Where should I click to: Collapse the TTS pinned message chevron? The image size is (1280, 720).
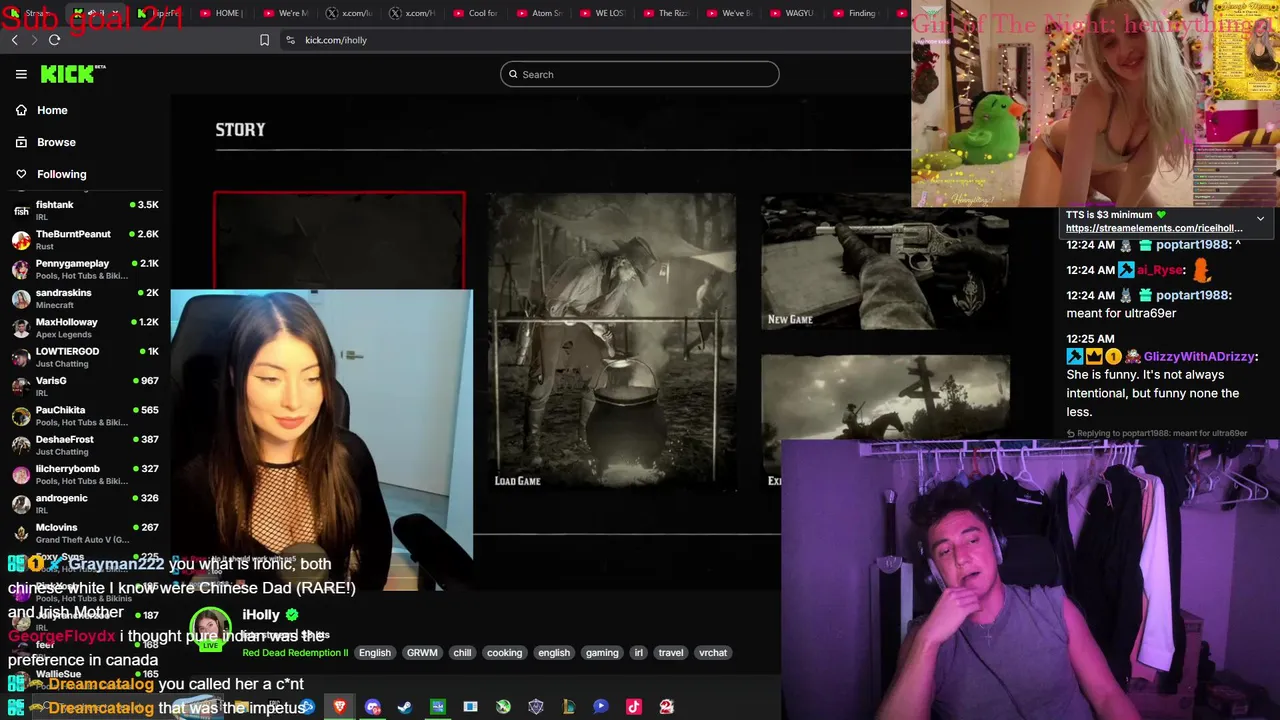(1260, 218)
